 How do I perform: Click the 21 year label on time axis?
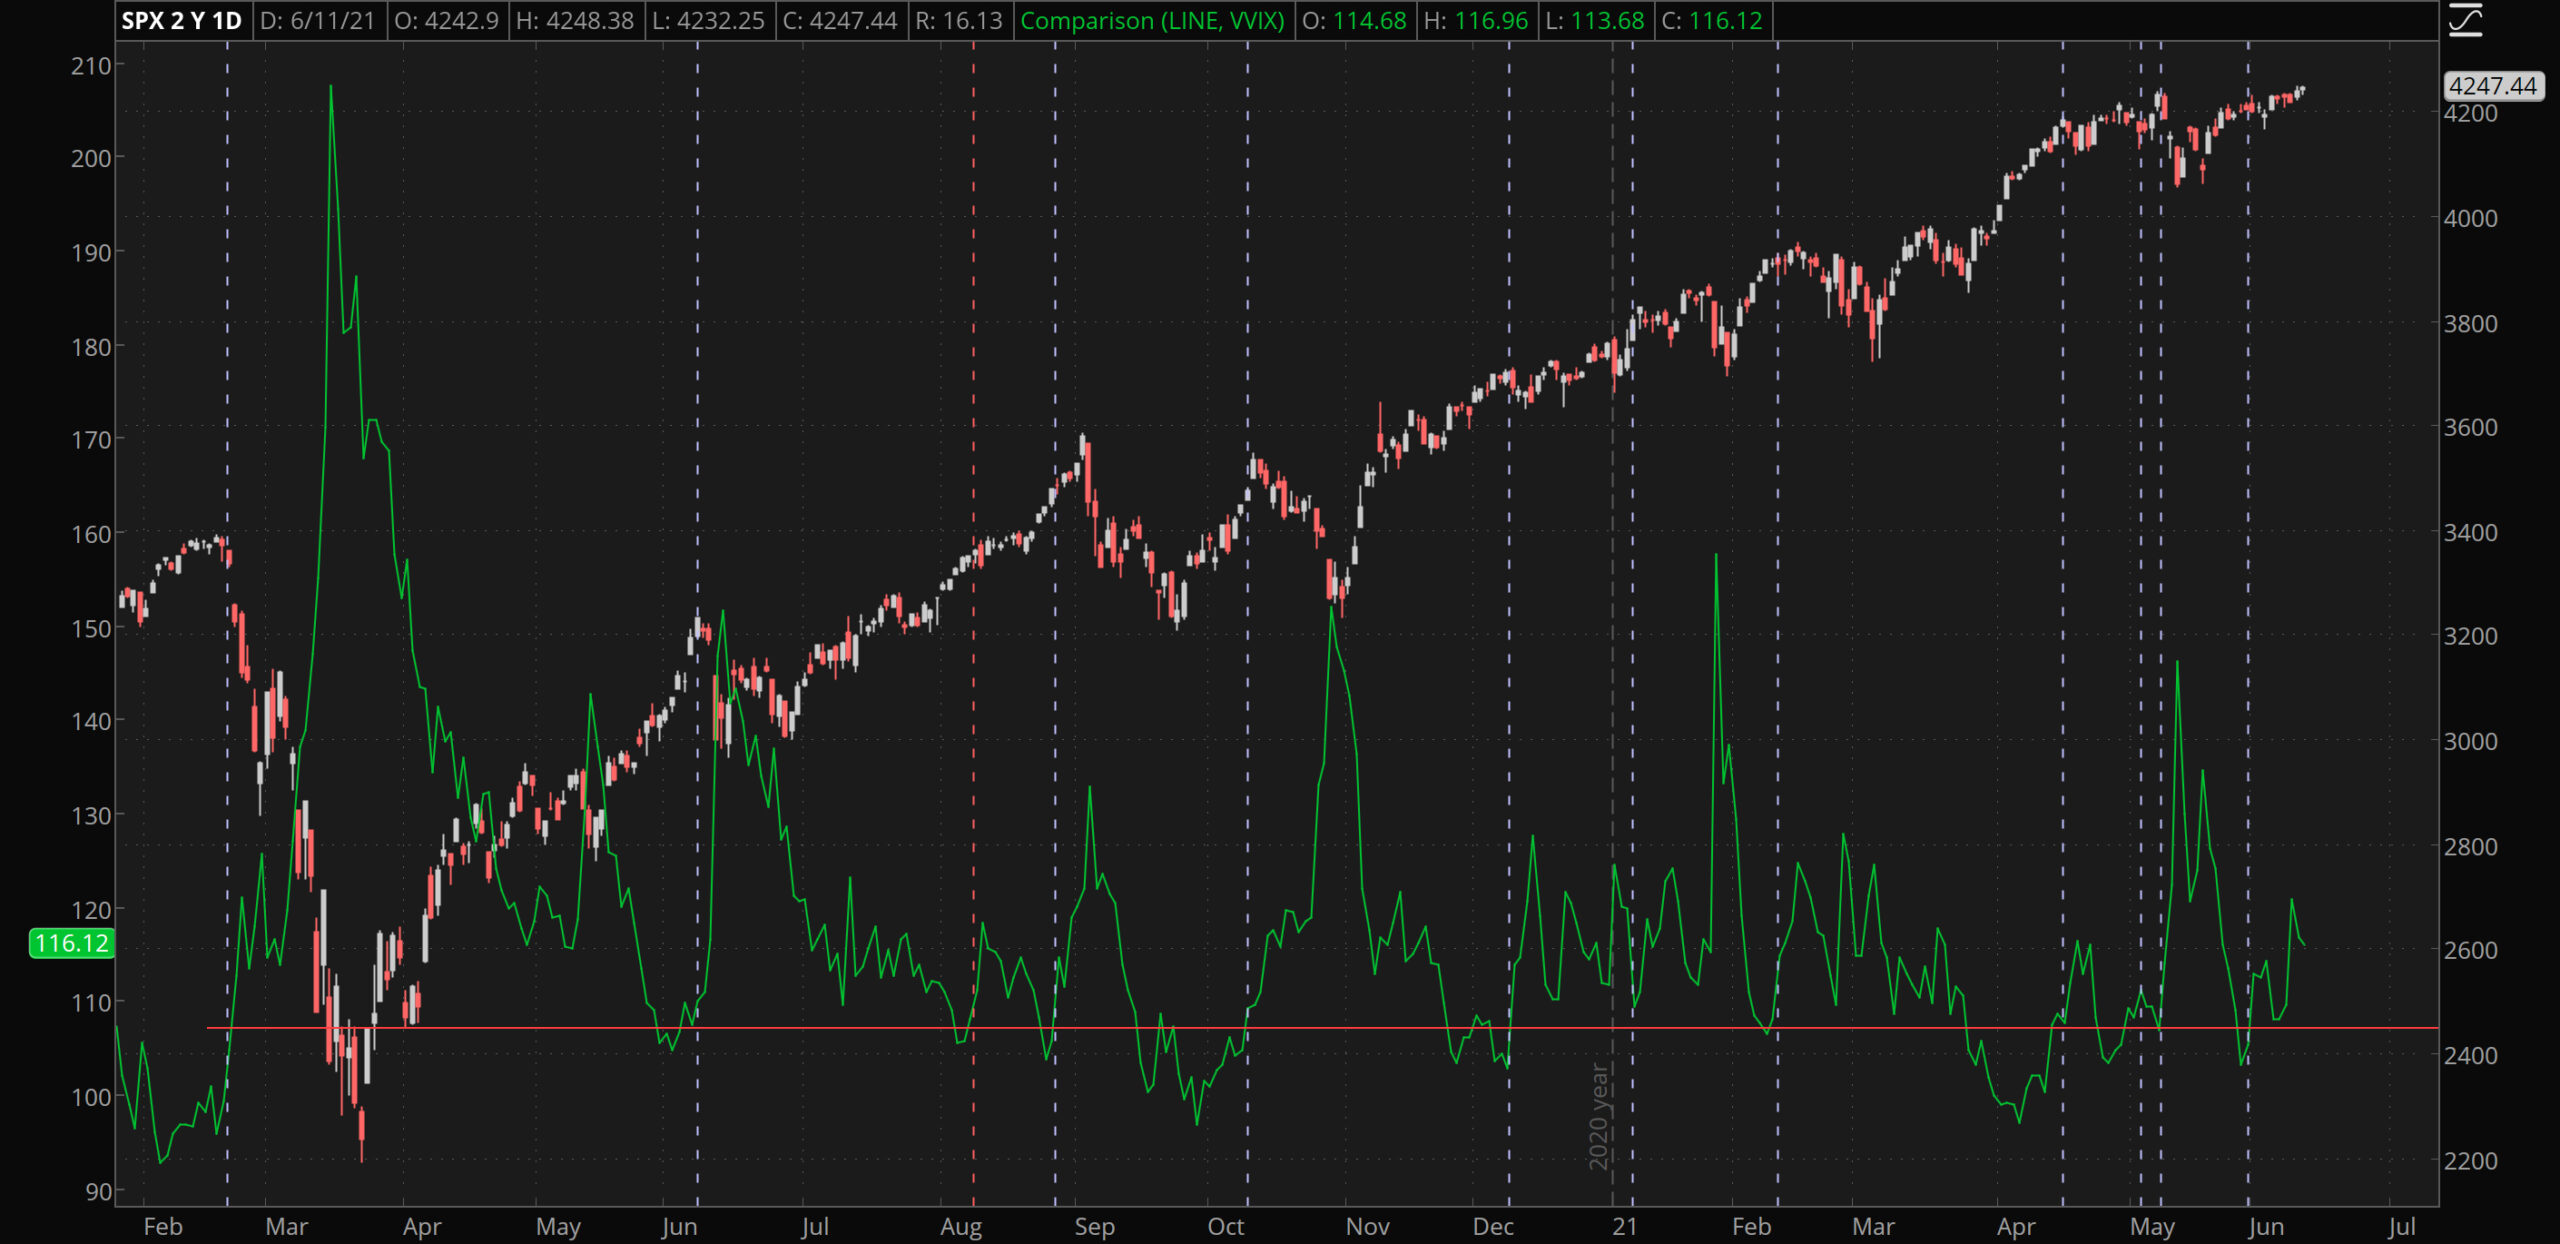tap(1624, 1226)
